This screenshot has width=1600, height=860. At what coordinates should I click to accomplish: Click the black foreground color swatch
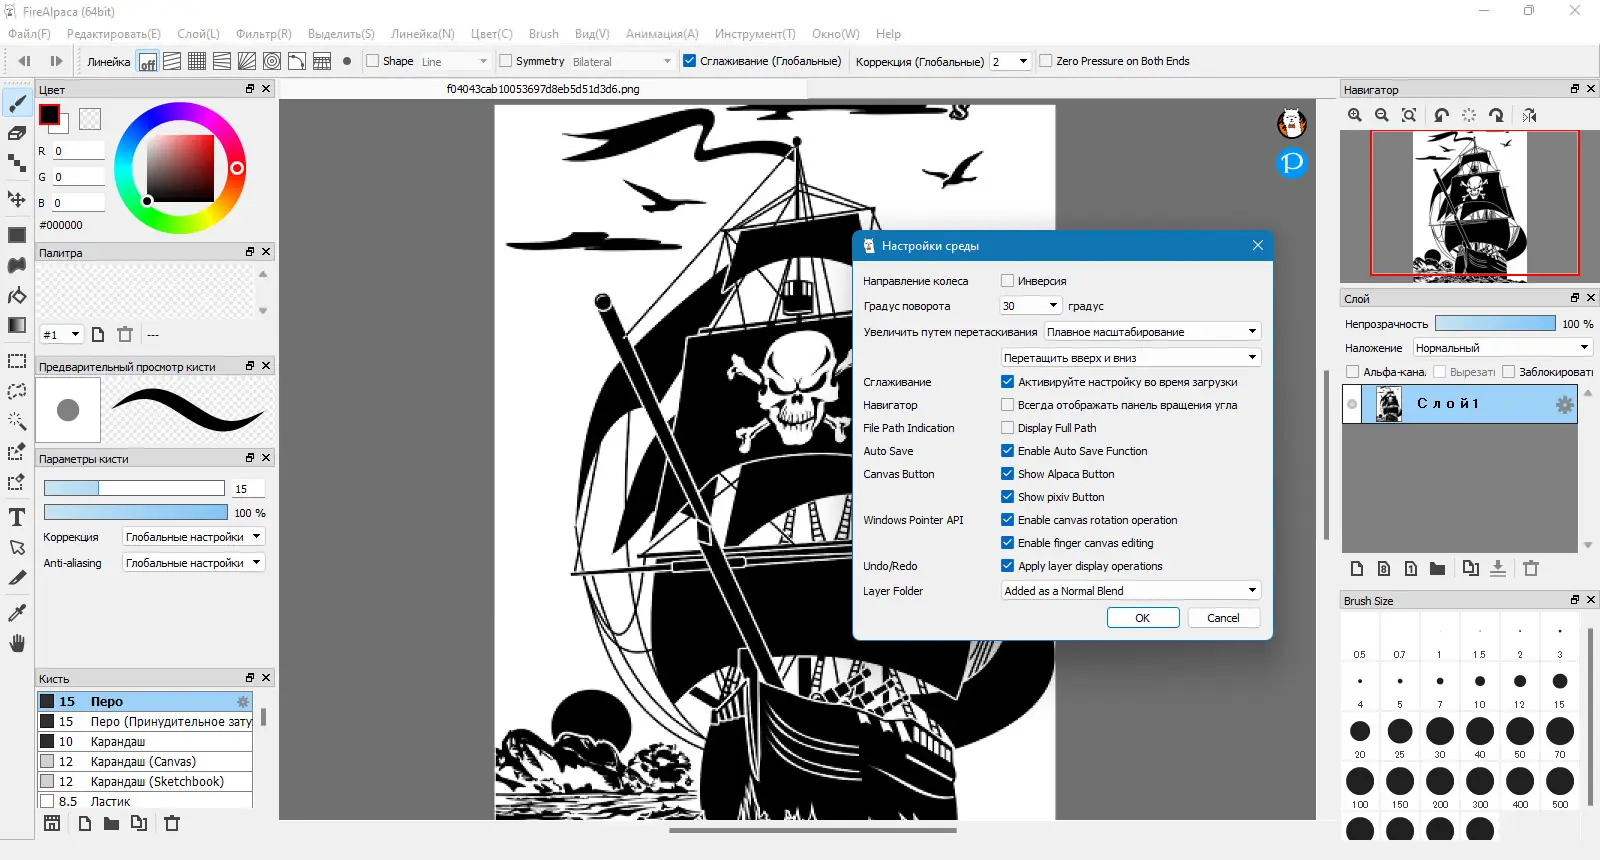49,115
